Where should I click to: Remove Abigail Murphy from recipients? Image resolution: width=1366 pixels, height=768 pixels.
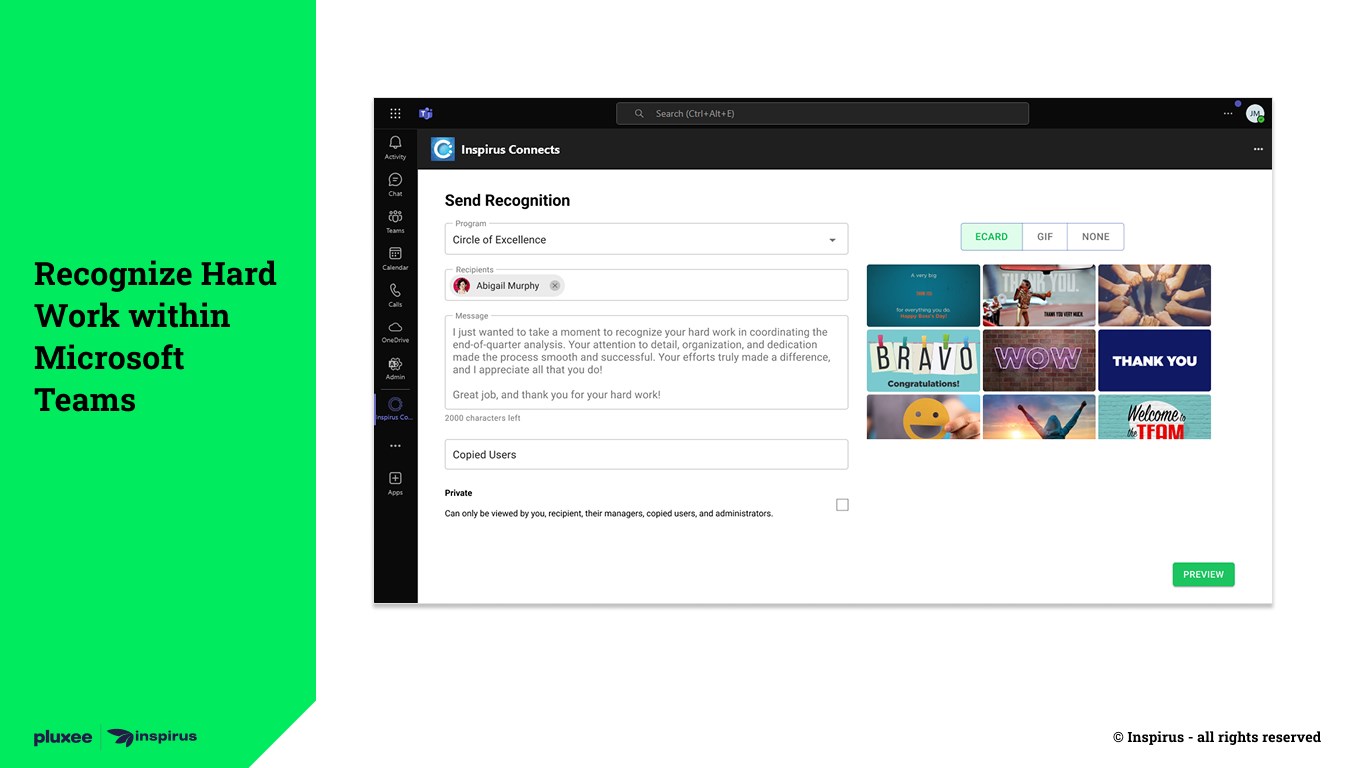(x=555, y=286)
